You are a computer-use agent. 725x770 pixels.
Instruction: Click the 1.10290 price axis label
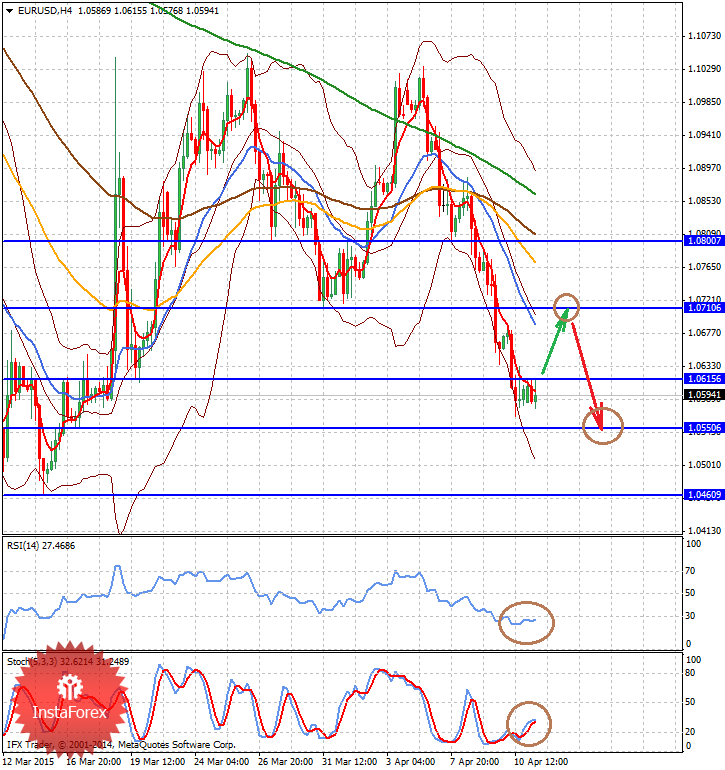point(704,69)
